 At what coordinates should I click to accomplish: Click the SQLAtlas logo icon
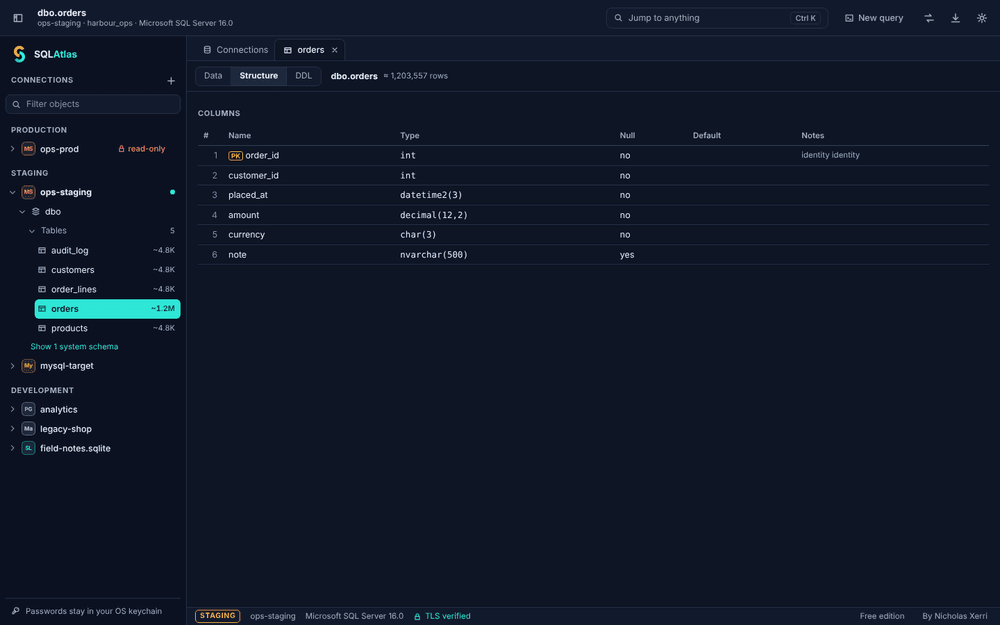[x=19, y=54]
